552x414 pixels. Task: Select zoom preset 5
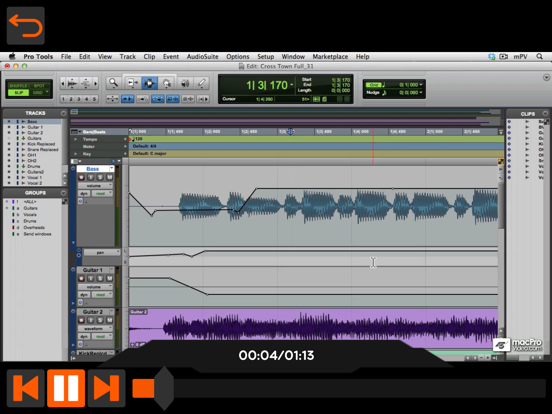click(94, 99)
